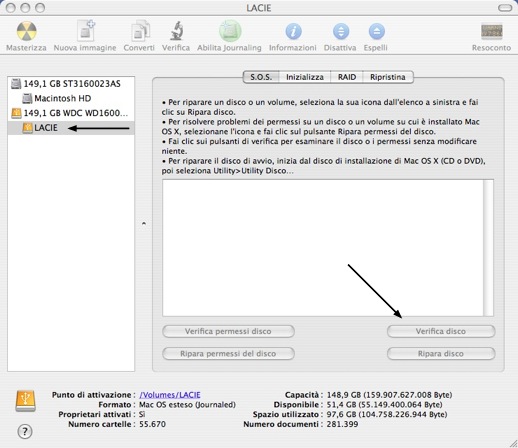Click the Ripara disco button
518x448 pixels.
[441, 354]
